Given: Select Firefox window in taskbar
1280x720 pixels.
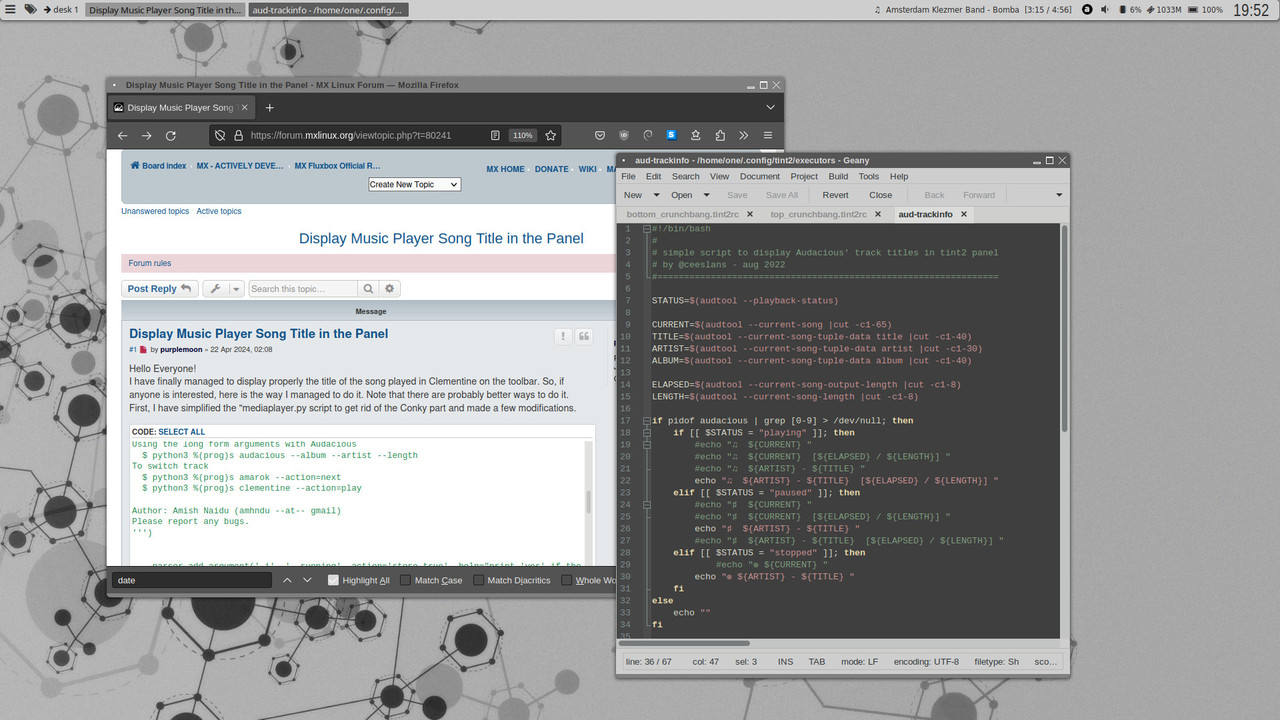Looking at the screenshot, I should 165,9.
